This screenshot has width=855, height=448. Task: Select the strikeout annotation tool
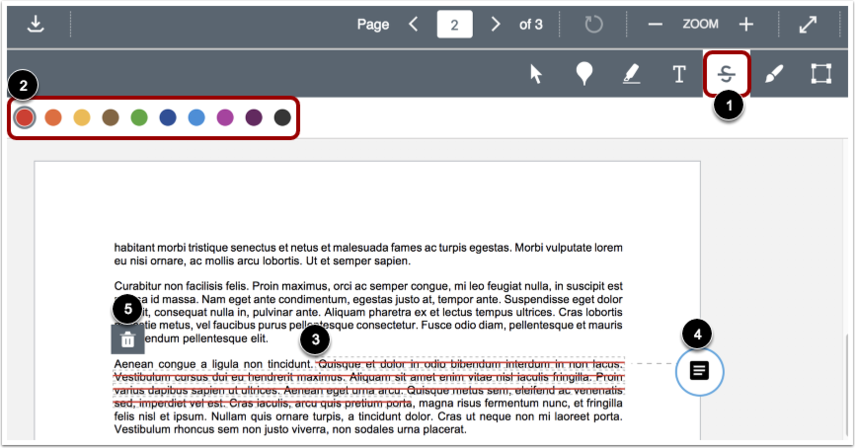pyautogui.click(x=726, y=74)
